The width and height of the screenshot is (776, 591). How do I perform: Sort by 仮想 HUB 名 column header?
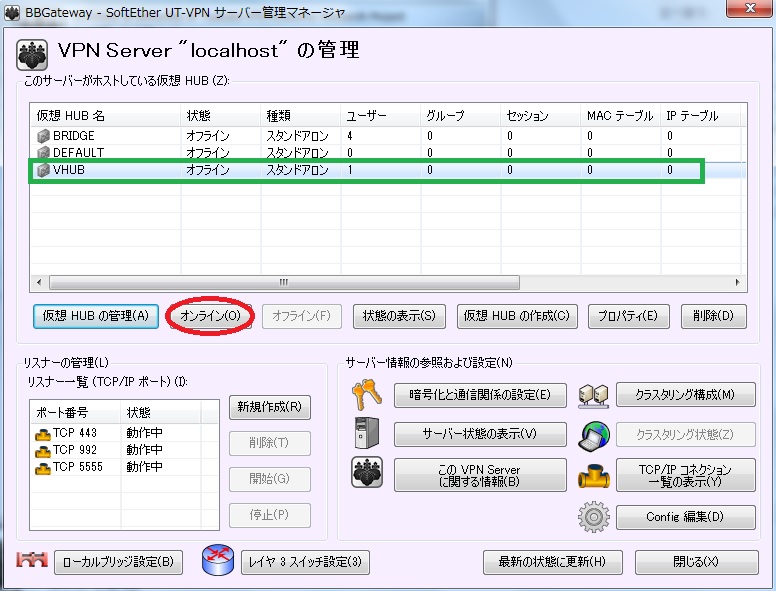[105, 116]
